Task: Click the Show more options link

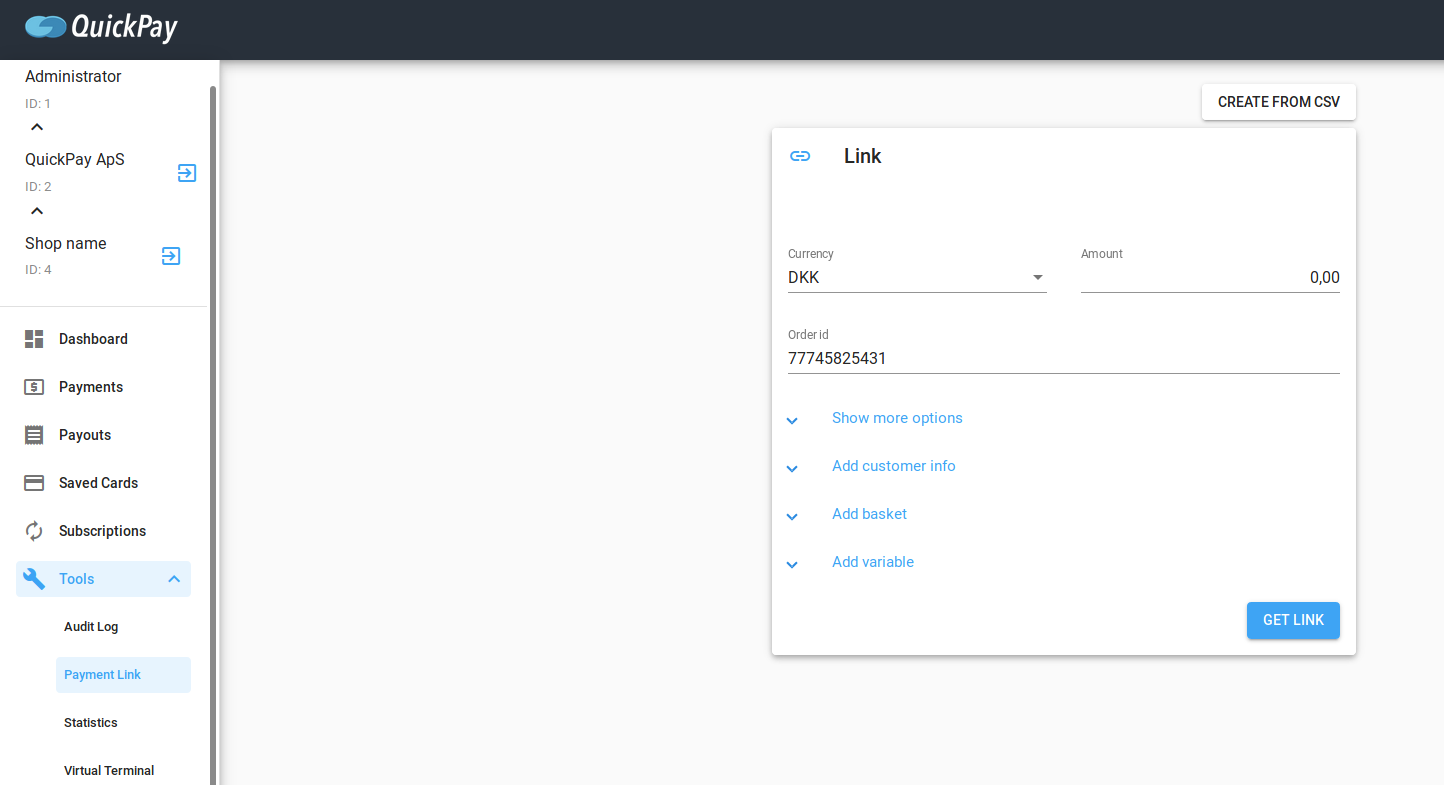Action: click(x=897, y=418)
